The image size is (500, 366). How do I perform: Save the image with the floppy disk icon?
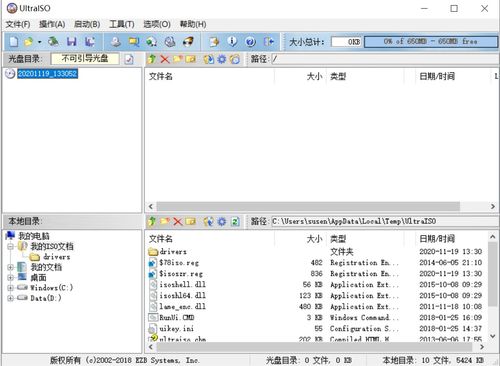[x=72, y=42]
